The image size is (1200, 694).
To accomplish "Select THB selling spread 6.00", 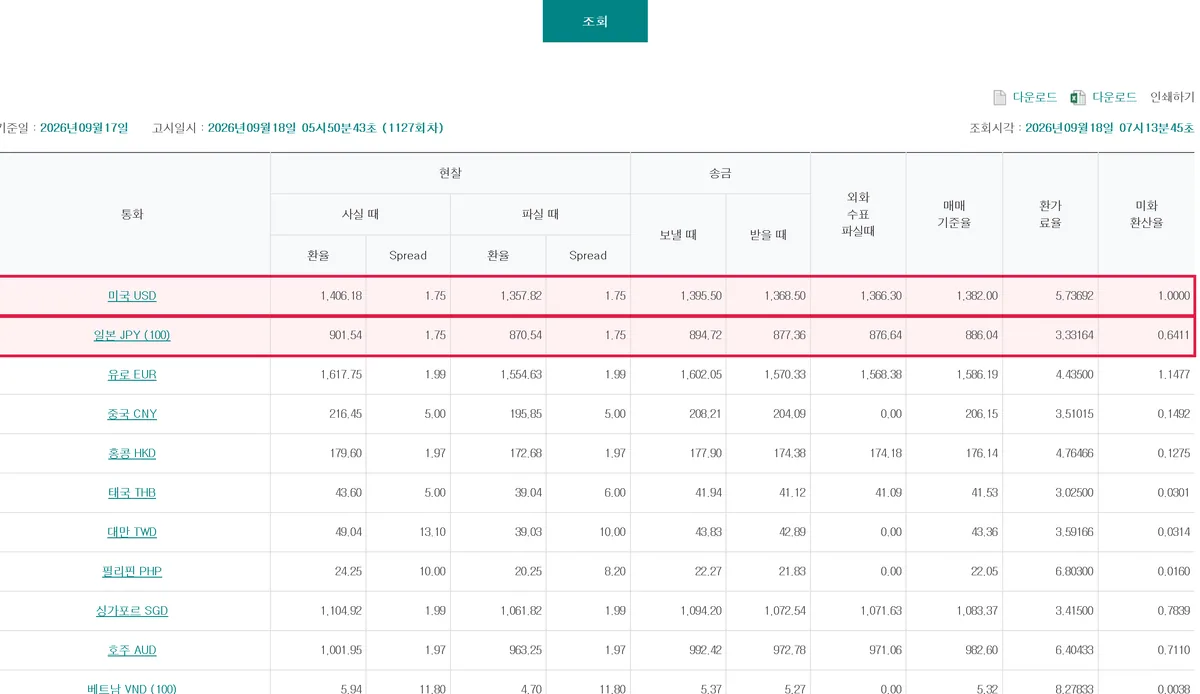I will [x=614, y=493].
